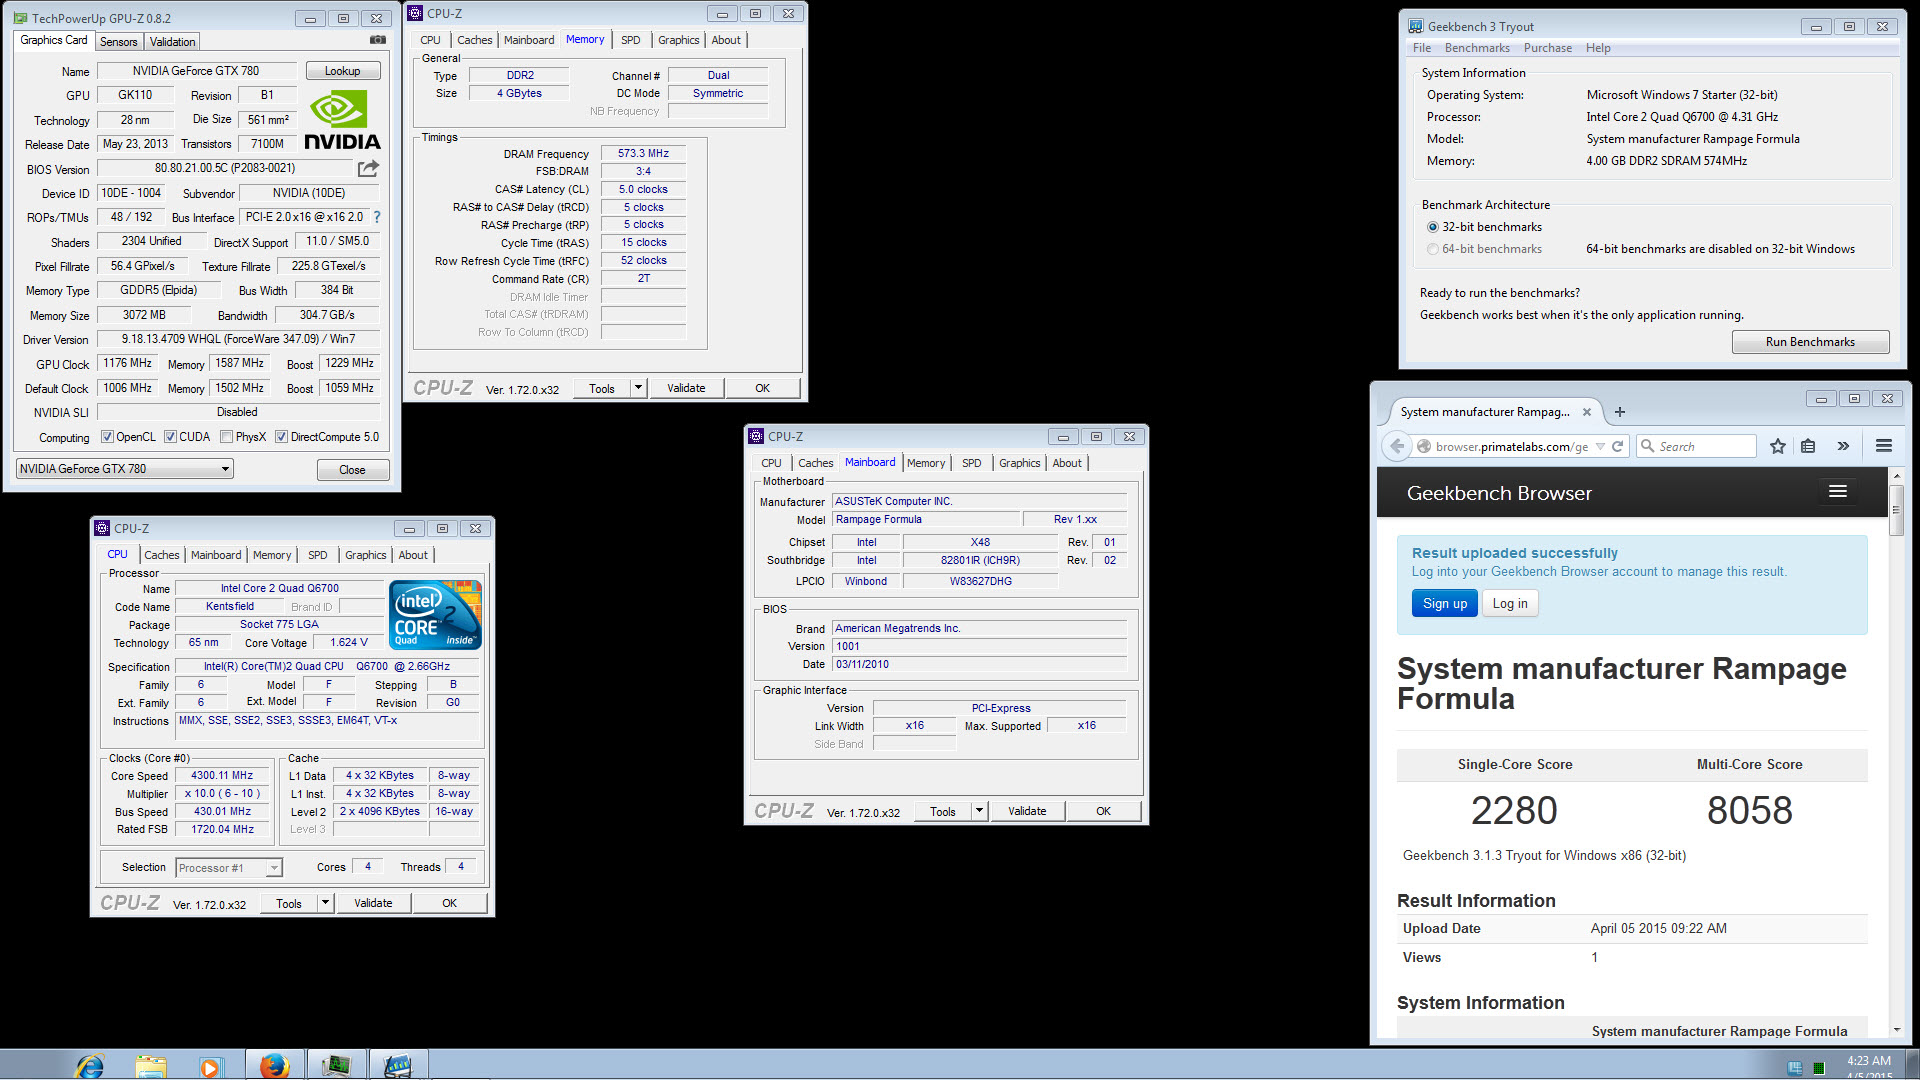This screenshot has width=1920, height=1080.
Task: Click scrollbar up arrow in Firefox
Action: pos(1896,475)
